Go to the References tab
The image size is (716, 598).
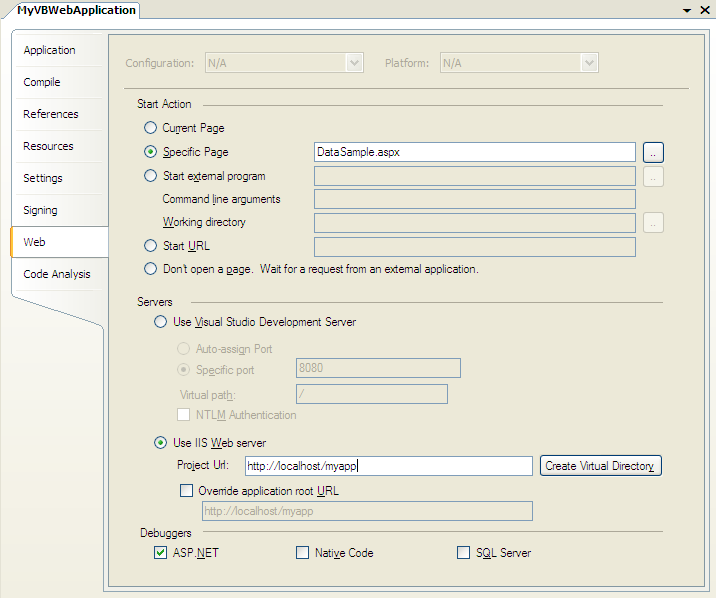pos(51,114)
